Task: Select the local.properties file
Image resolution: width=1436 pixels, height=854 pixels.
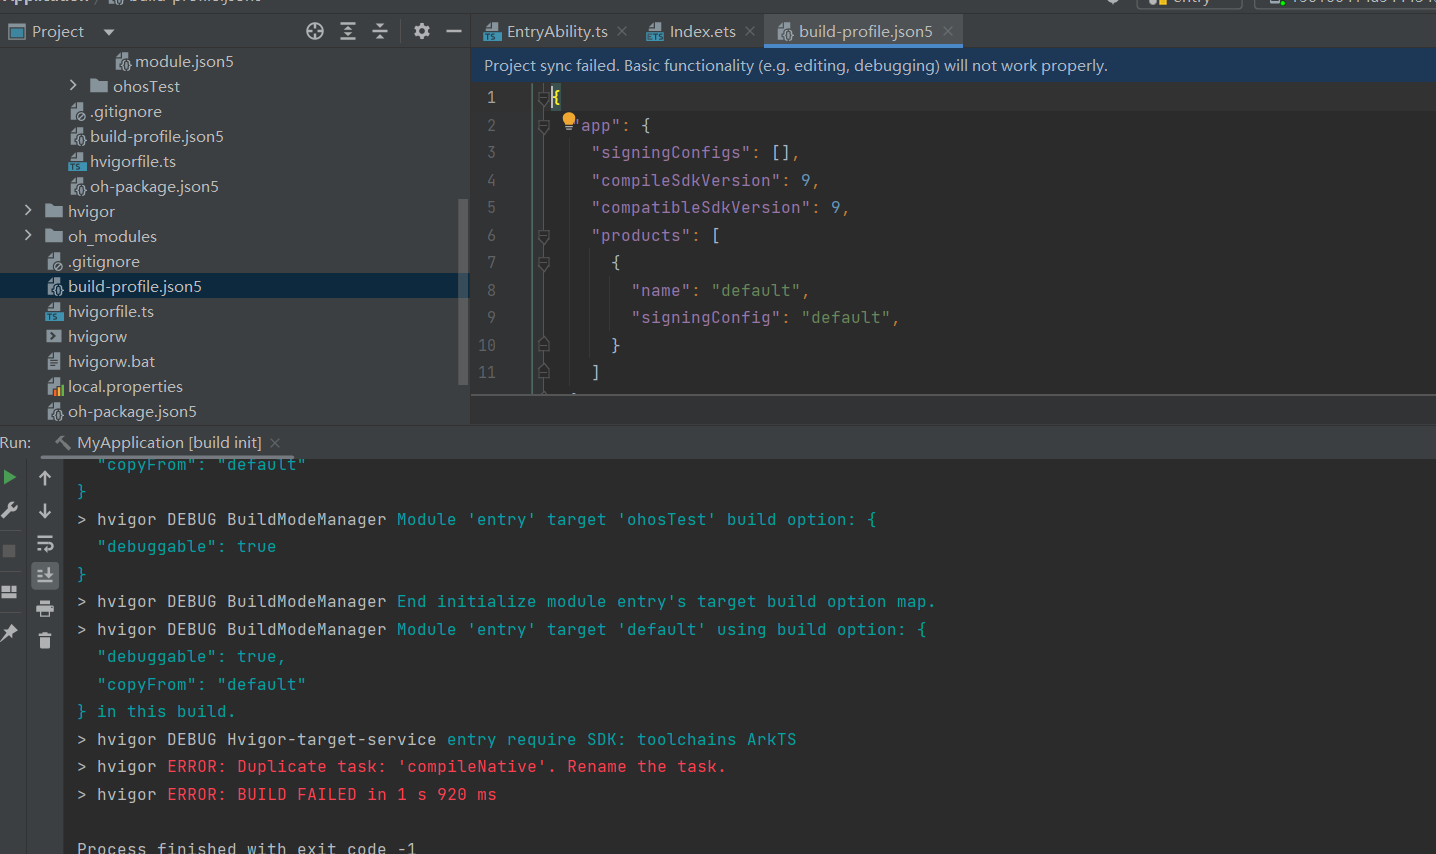Action: (125, 386)
